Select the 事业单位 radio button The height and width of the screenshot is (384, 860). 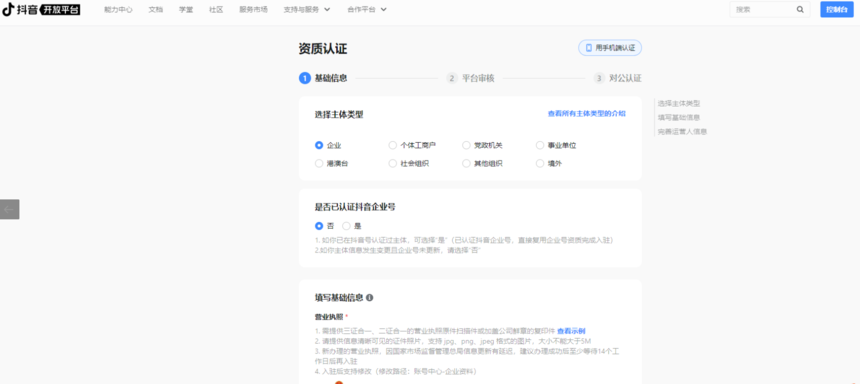(x=540, y=145)
